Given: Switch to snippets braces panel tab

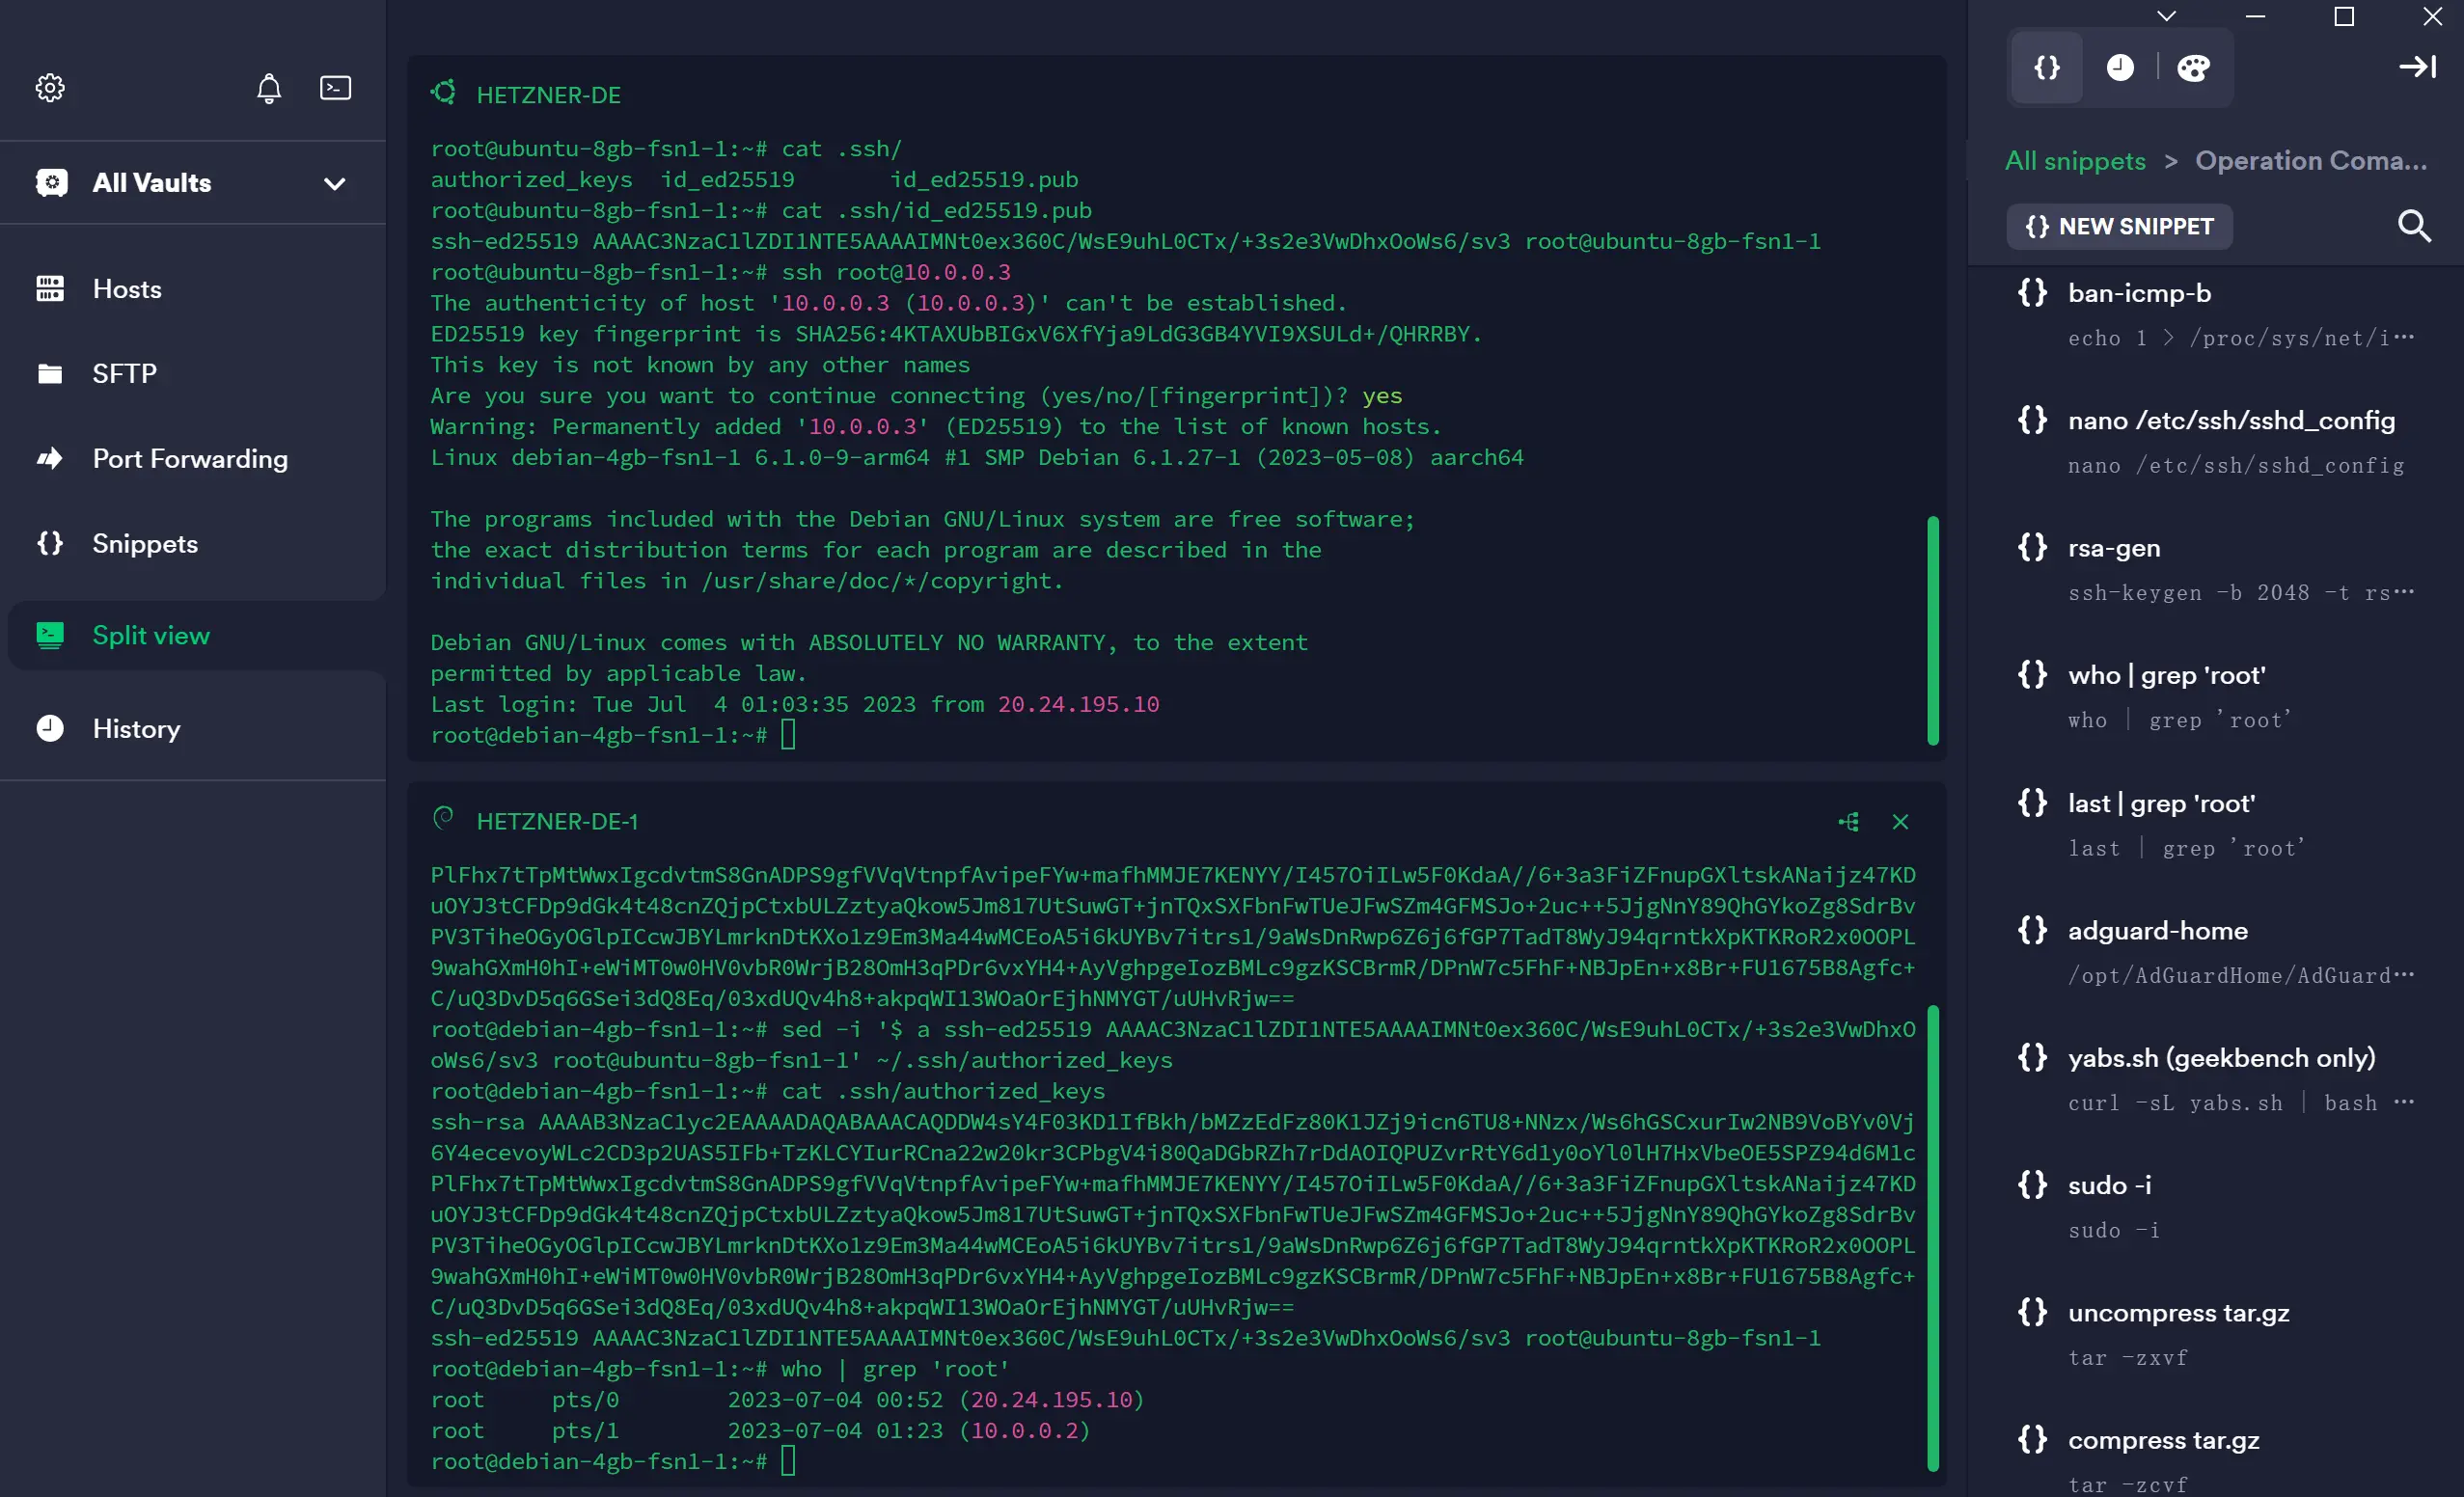Looking at the screenshot, I should pos(2046,68).
